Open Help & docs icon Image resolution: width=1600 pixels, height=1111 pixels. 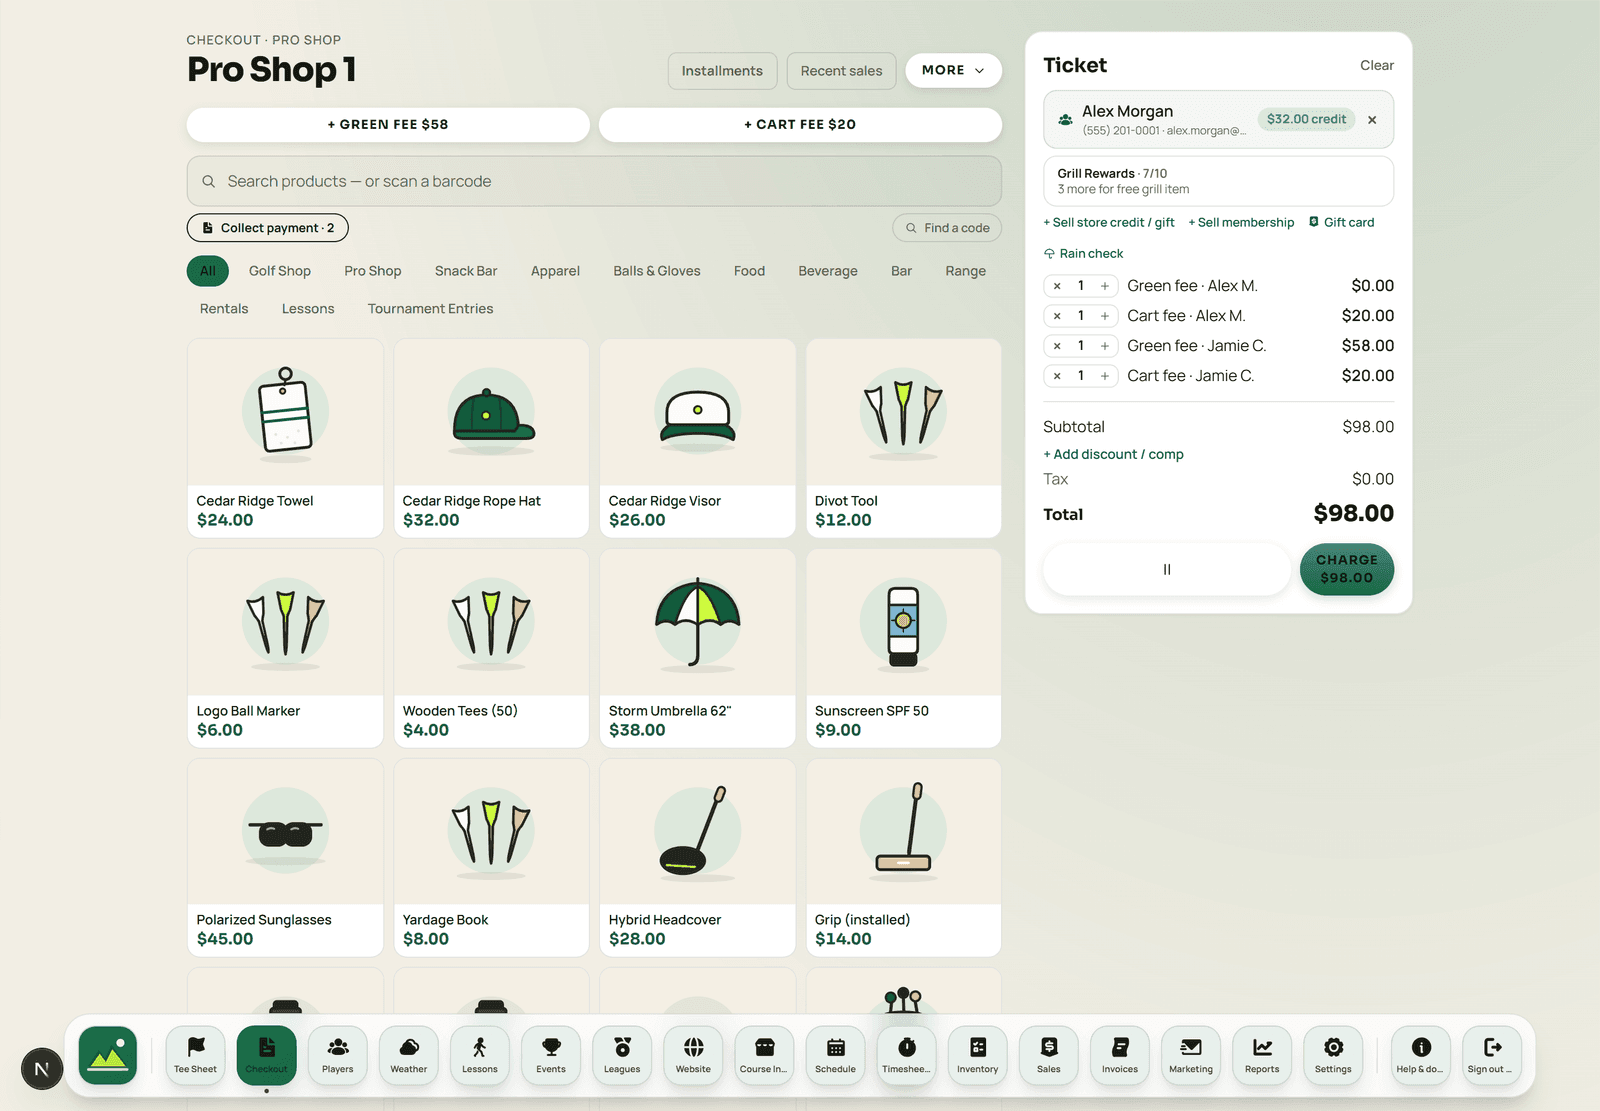(1421, 1055)
